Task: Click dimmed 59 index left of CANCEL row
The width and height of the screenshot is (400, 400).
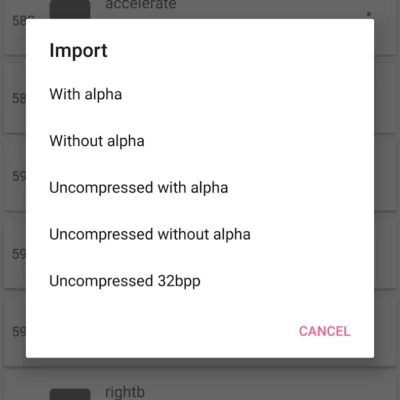Action: (19, 331)
